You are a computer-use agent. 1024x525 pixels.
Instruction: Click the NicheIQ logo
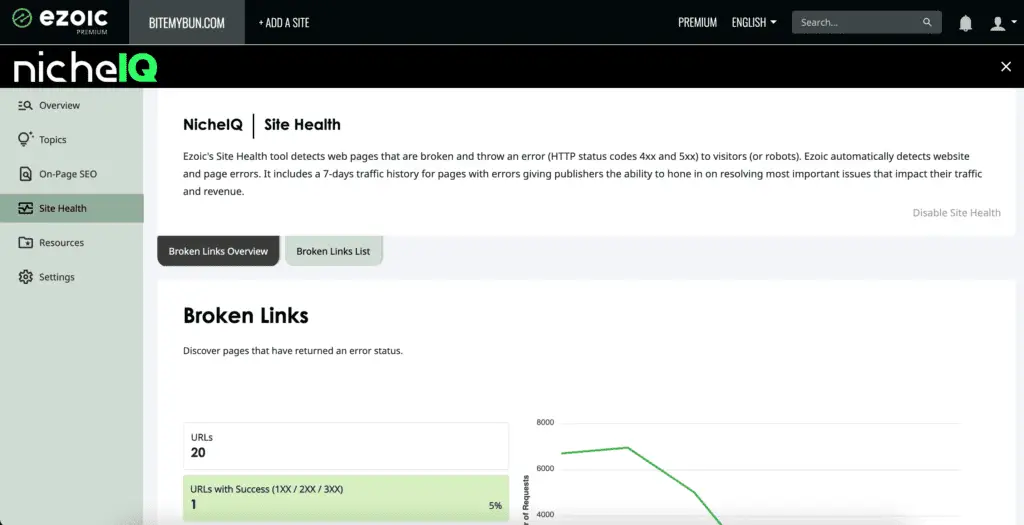tap(86, 67)
